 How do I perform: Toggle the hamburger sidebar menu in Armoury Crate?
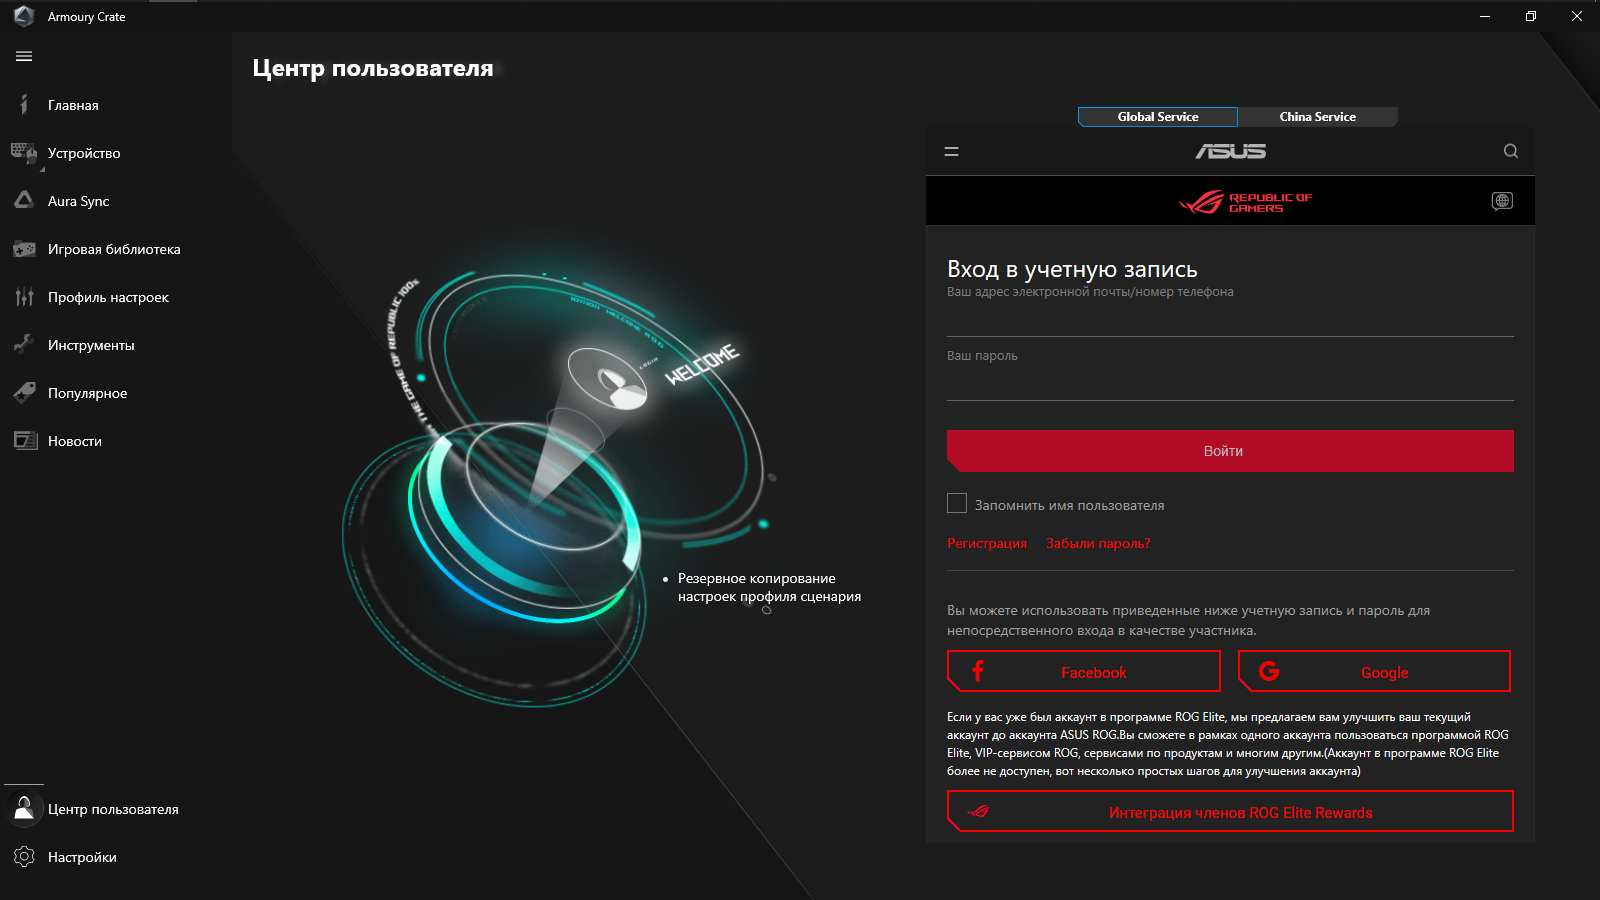click(24, 57)
